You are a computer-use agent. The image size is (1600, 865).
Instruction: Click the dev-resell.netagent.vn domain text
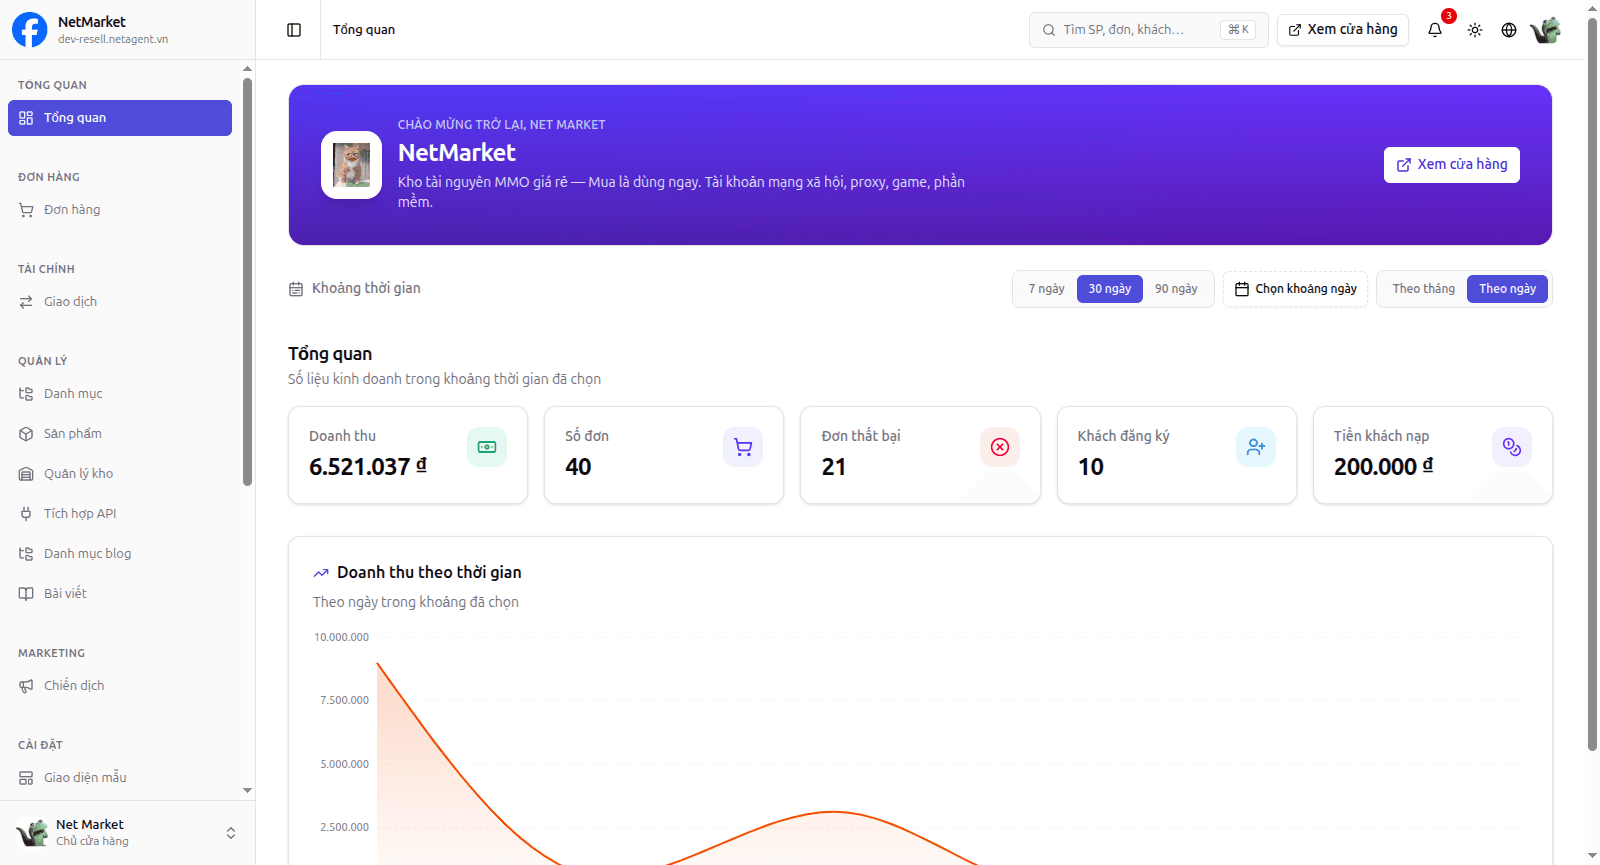[113, 40]
